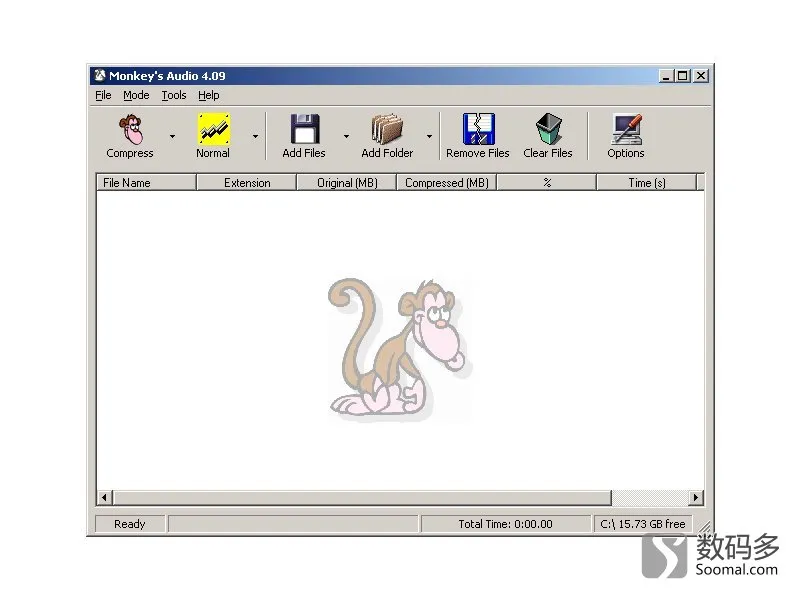
Task: Click the horizontal scrollbar thumb
Action: (362, 497)
